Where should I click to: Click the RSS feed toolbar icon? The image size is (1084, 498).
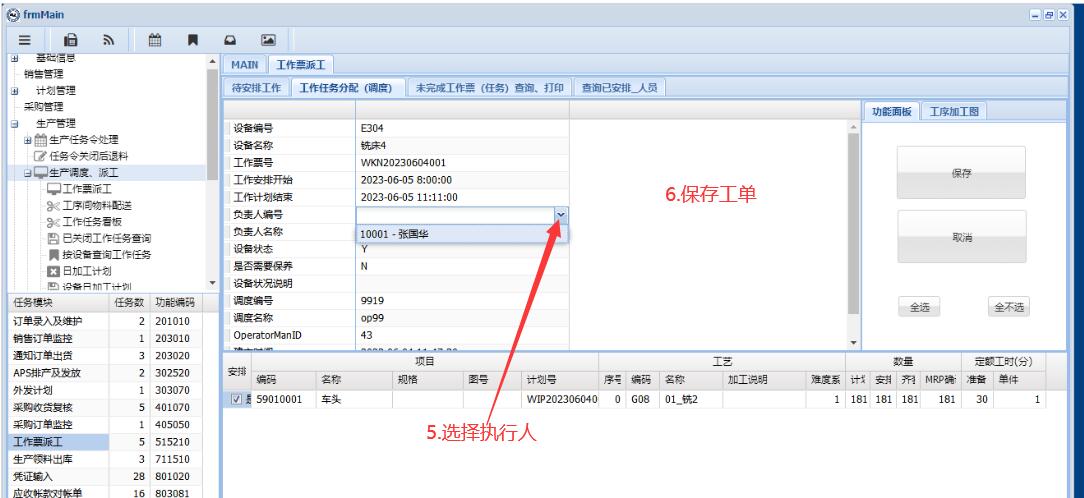[x=109, y=40]
